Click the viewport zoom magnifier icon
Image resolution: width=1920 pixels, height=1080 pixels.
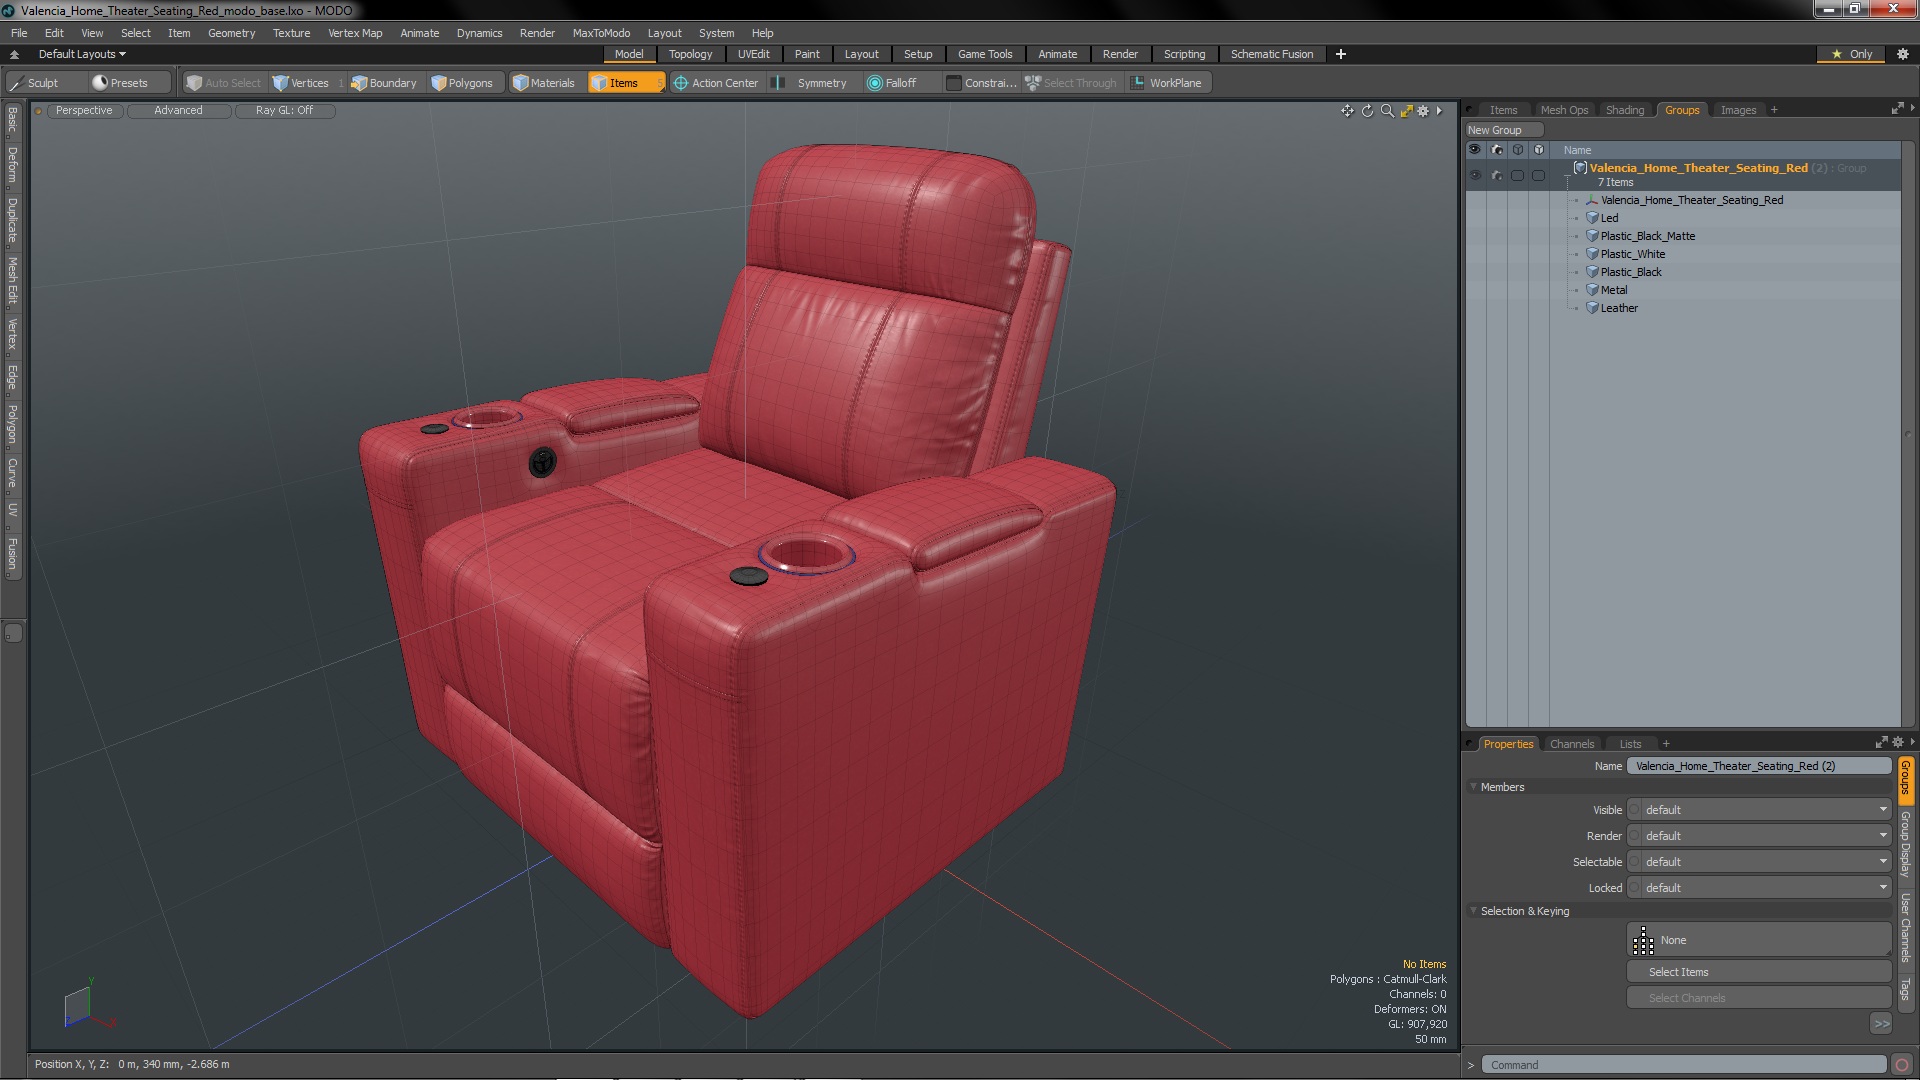(x=1387, y=111)
